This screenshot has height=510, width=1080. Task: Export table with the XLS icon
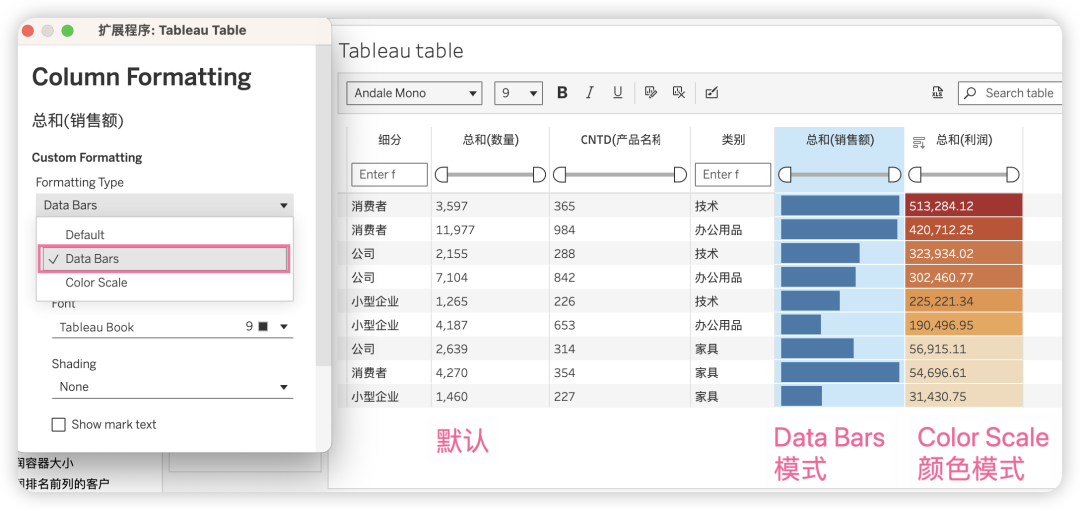(x=937, y=92)
